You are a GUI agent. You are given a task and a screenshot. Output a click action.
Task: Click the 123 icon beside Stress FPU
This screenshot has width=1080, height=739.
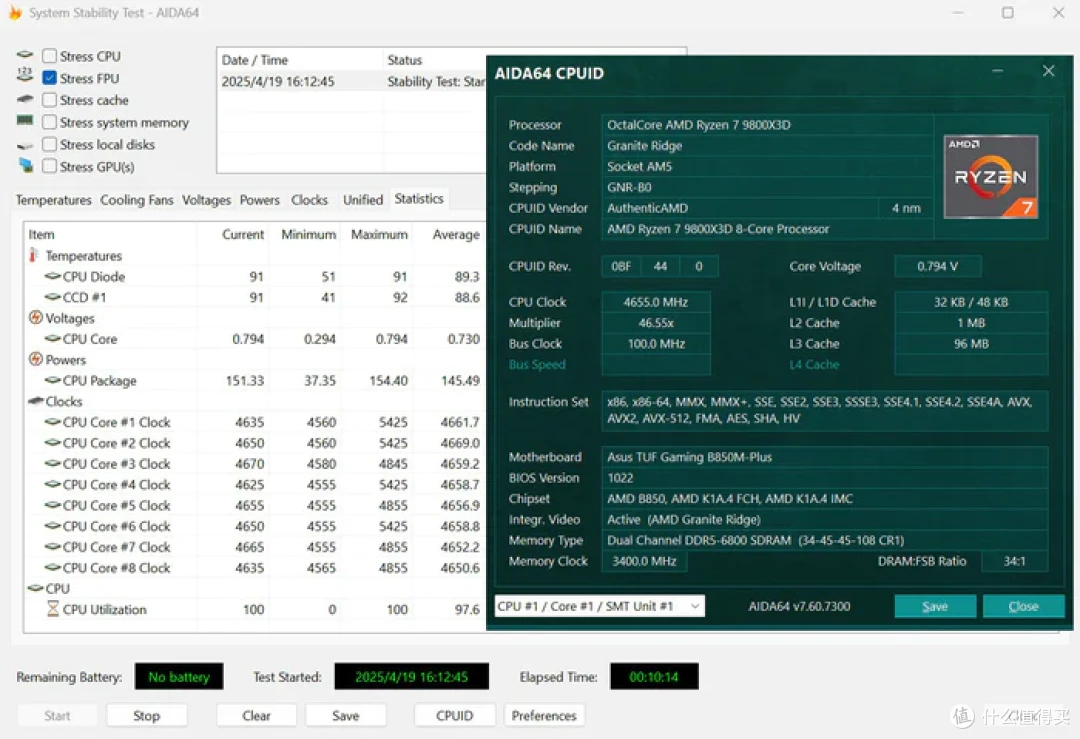[25, 76]
